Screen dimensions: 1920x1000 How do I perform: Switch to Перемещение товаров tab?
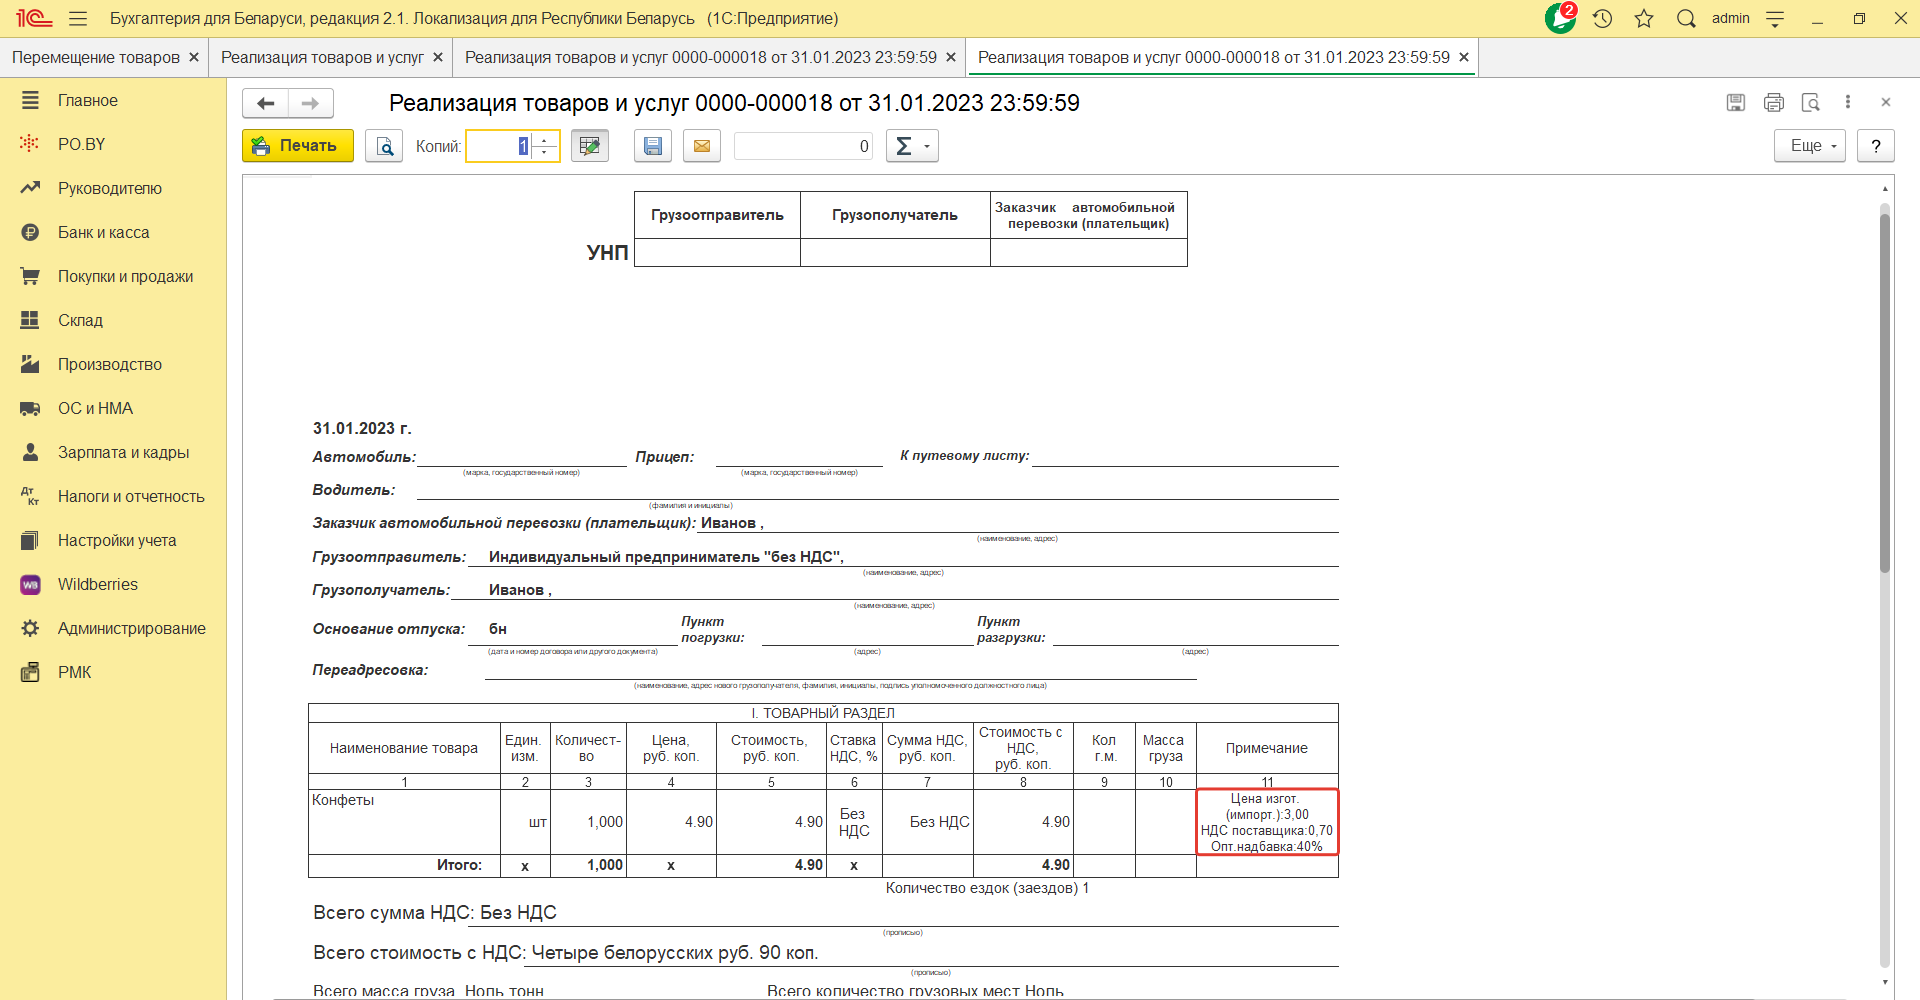96,58
